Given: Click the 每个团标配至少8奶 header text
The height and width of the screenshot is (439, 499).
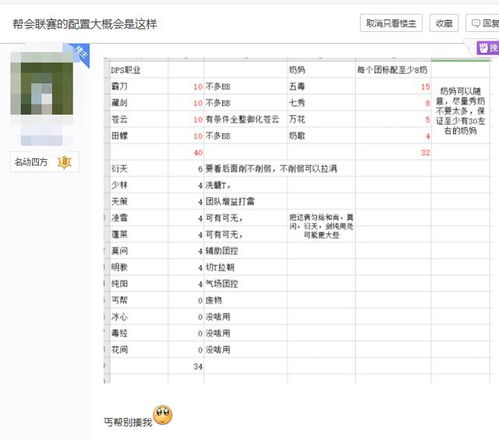Looking at the screenshot, I should point(392,70).
